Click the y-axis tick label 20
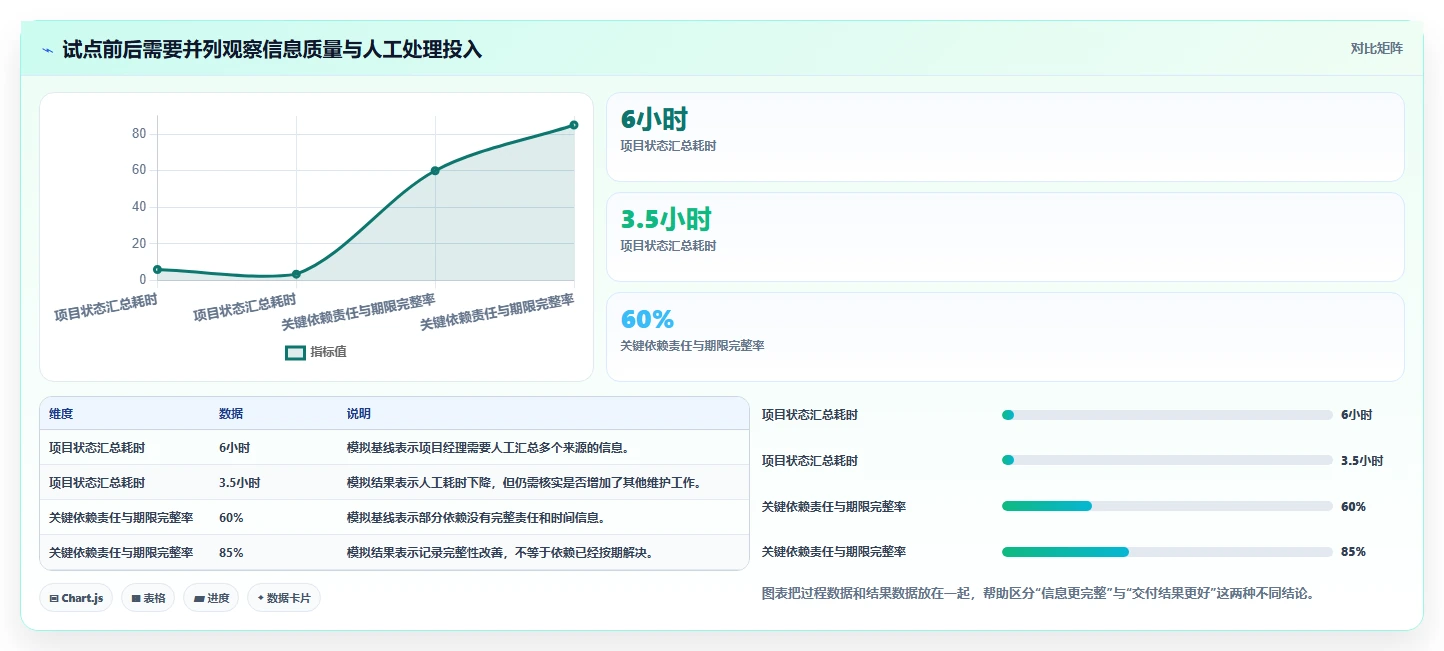The image size is (1444, 651). tap(139, 243)
